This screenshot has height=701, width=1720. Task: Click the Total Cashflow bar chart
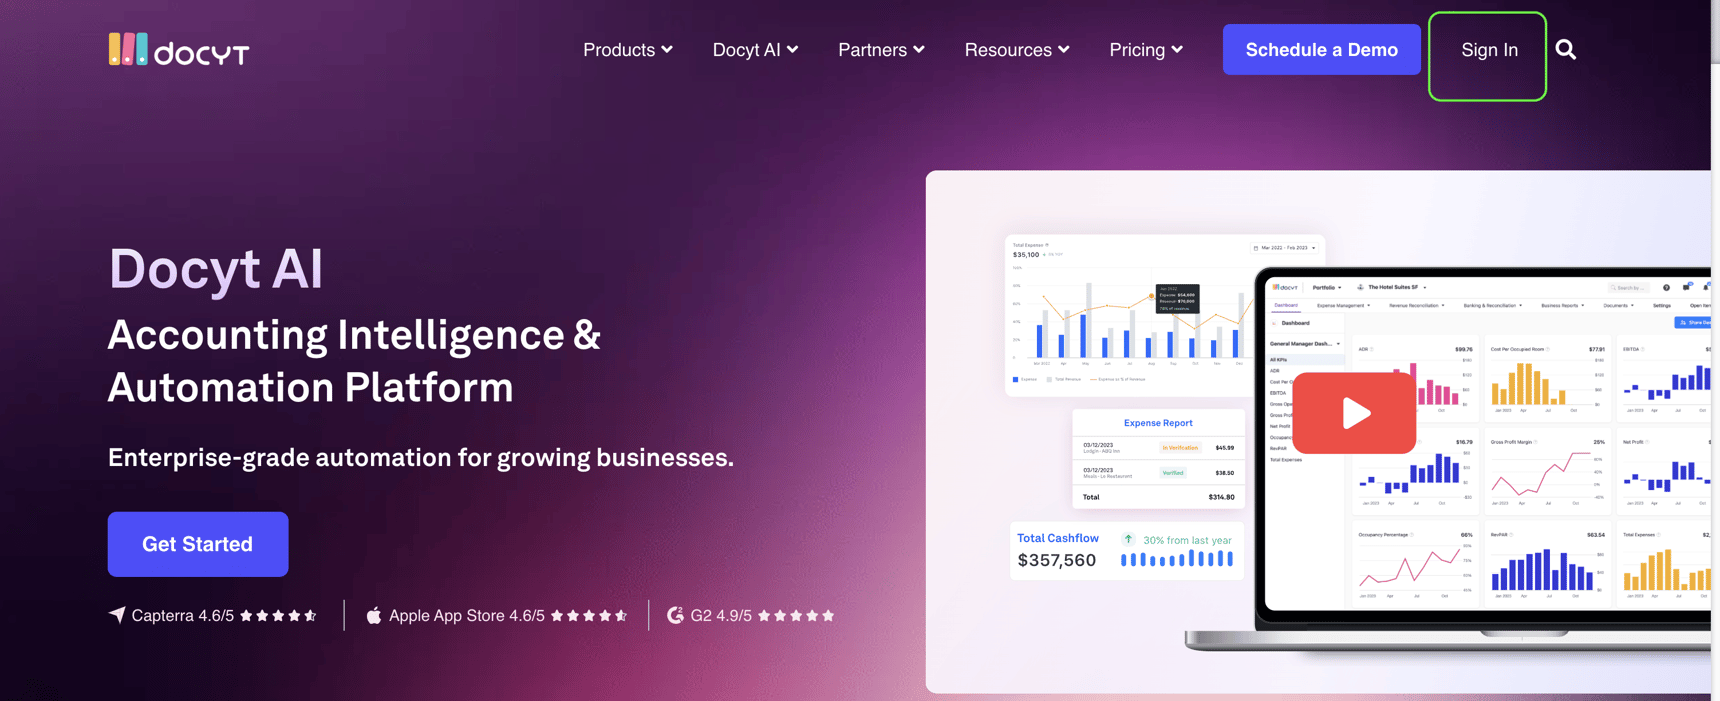[1177, 560]
